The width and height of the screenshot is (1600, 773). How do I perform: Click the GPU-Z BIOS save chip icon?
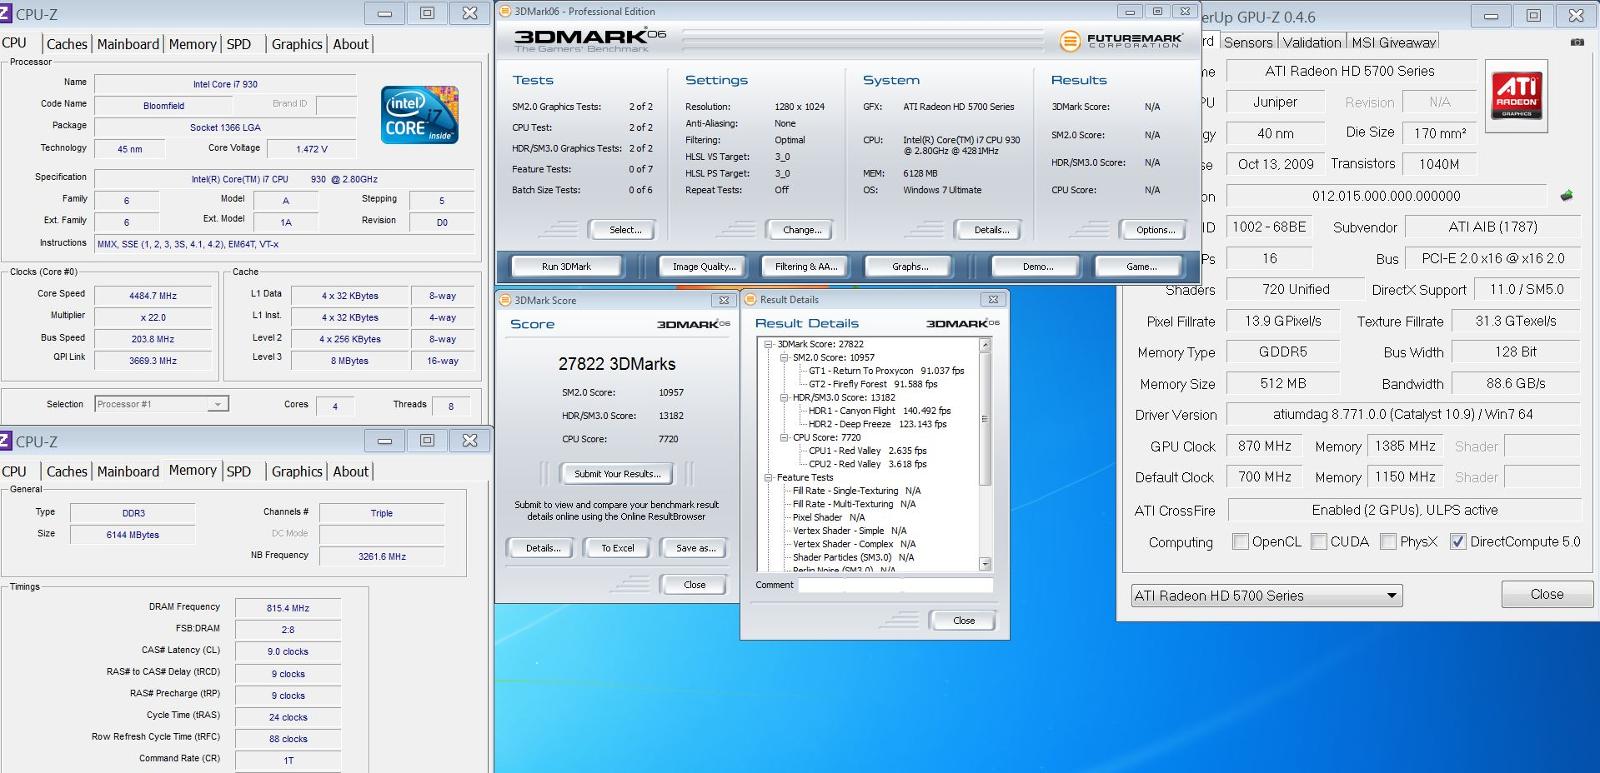click(1566, 196)
